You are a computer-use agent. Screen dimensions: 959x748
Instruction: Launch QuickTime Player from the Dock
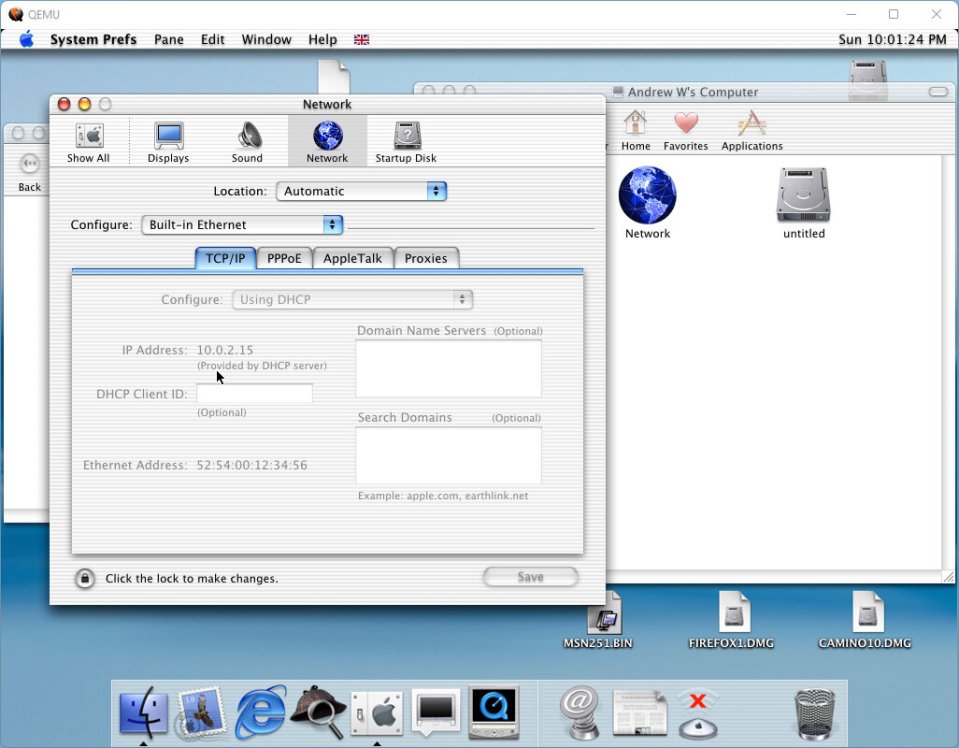494,712
